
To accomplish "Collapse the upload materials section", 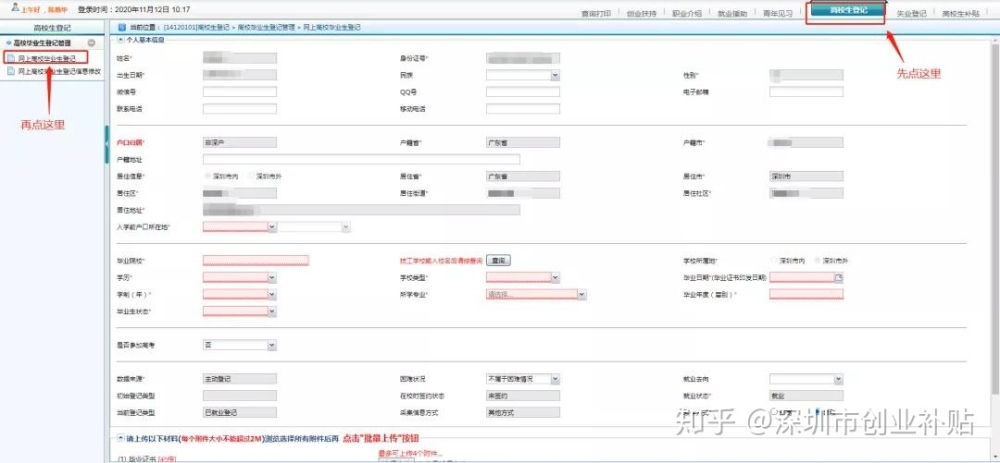I will coord(121,438).
